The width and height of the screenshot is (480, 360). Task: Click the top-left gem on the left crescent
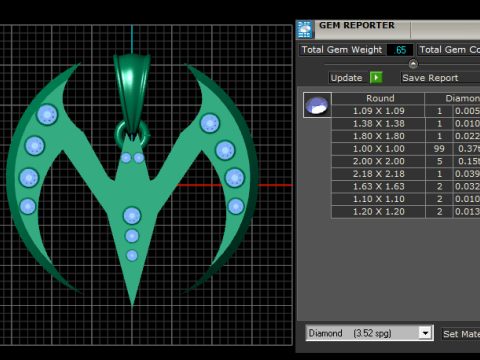click(47, 115)
